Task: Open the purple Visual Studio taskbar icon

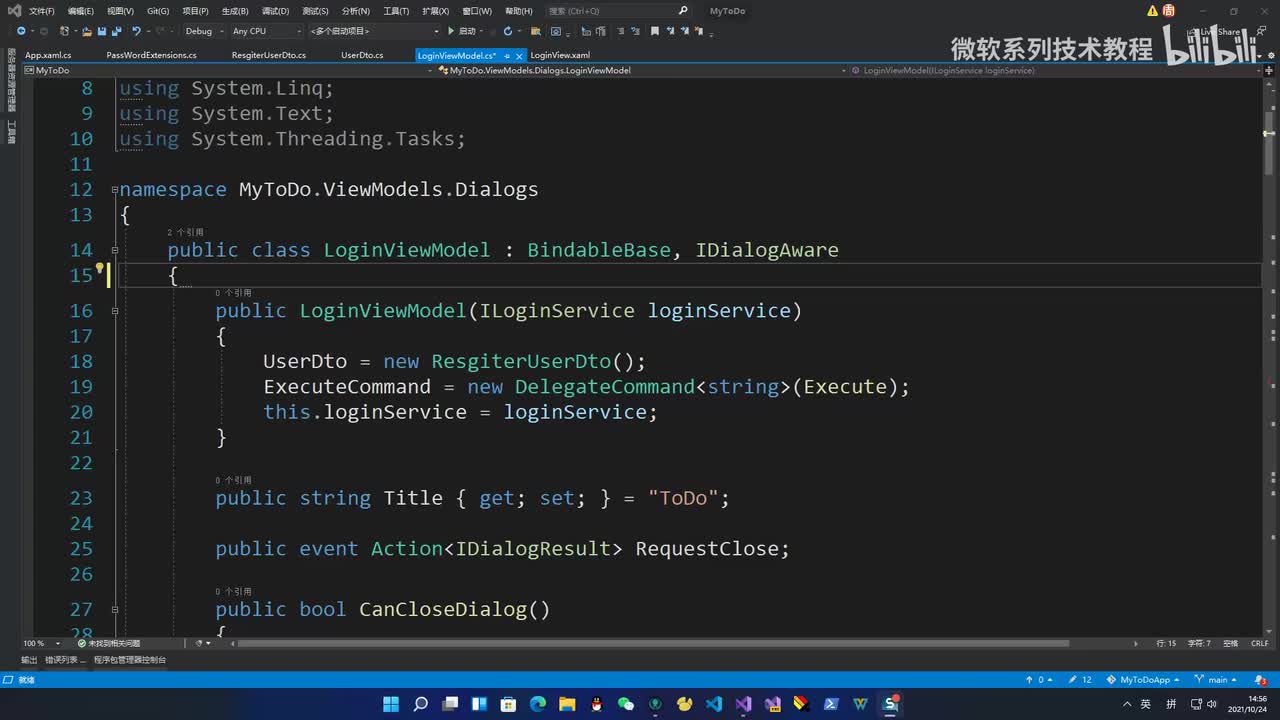Action: pos(743,704)
